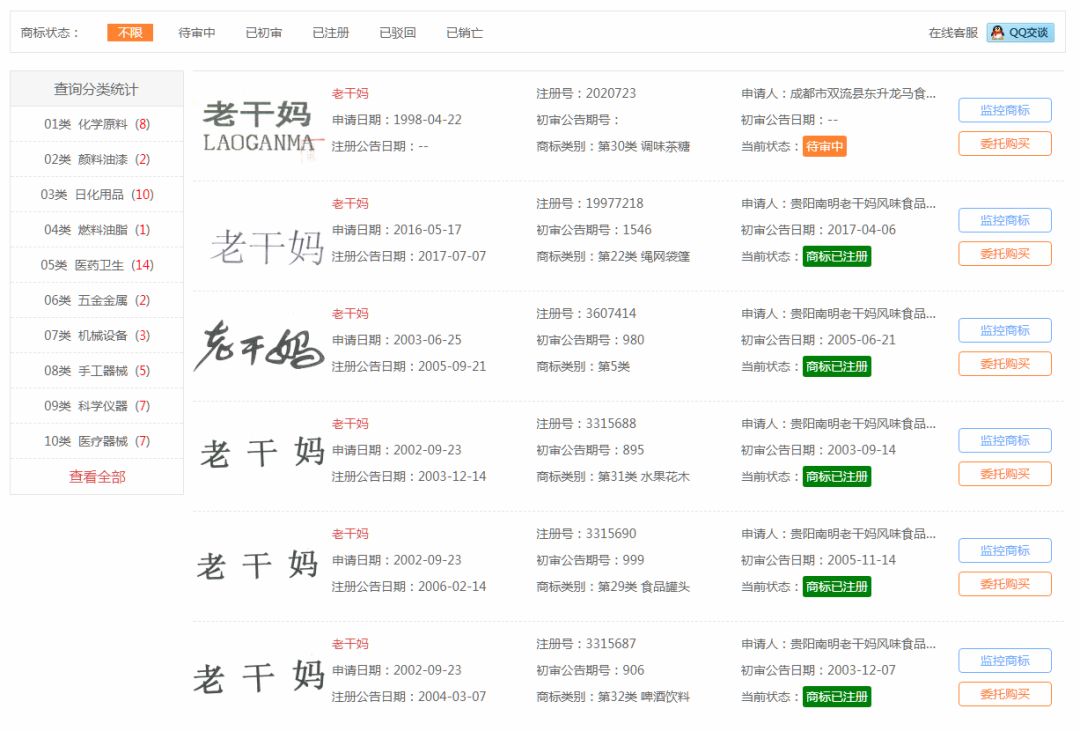Click 委托购买 for registration 3315688

1005,474
